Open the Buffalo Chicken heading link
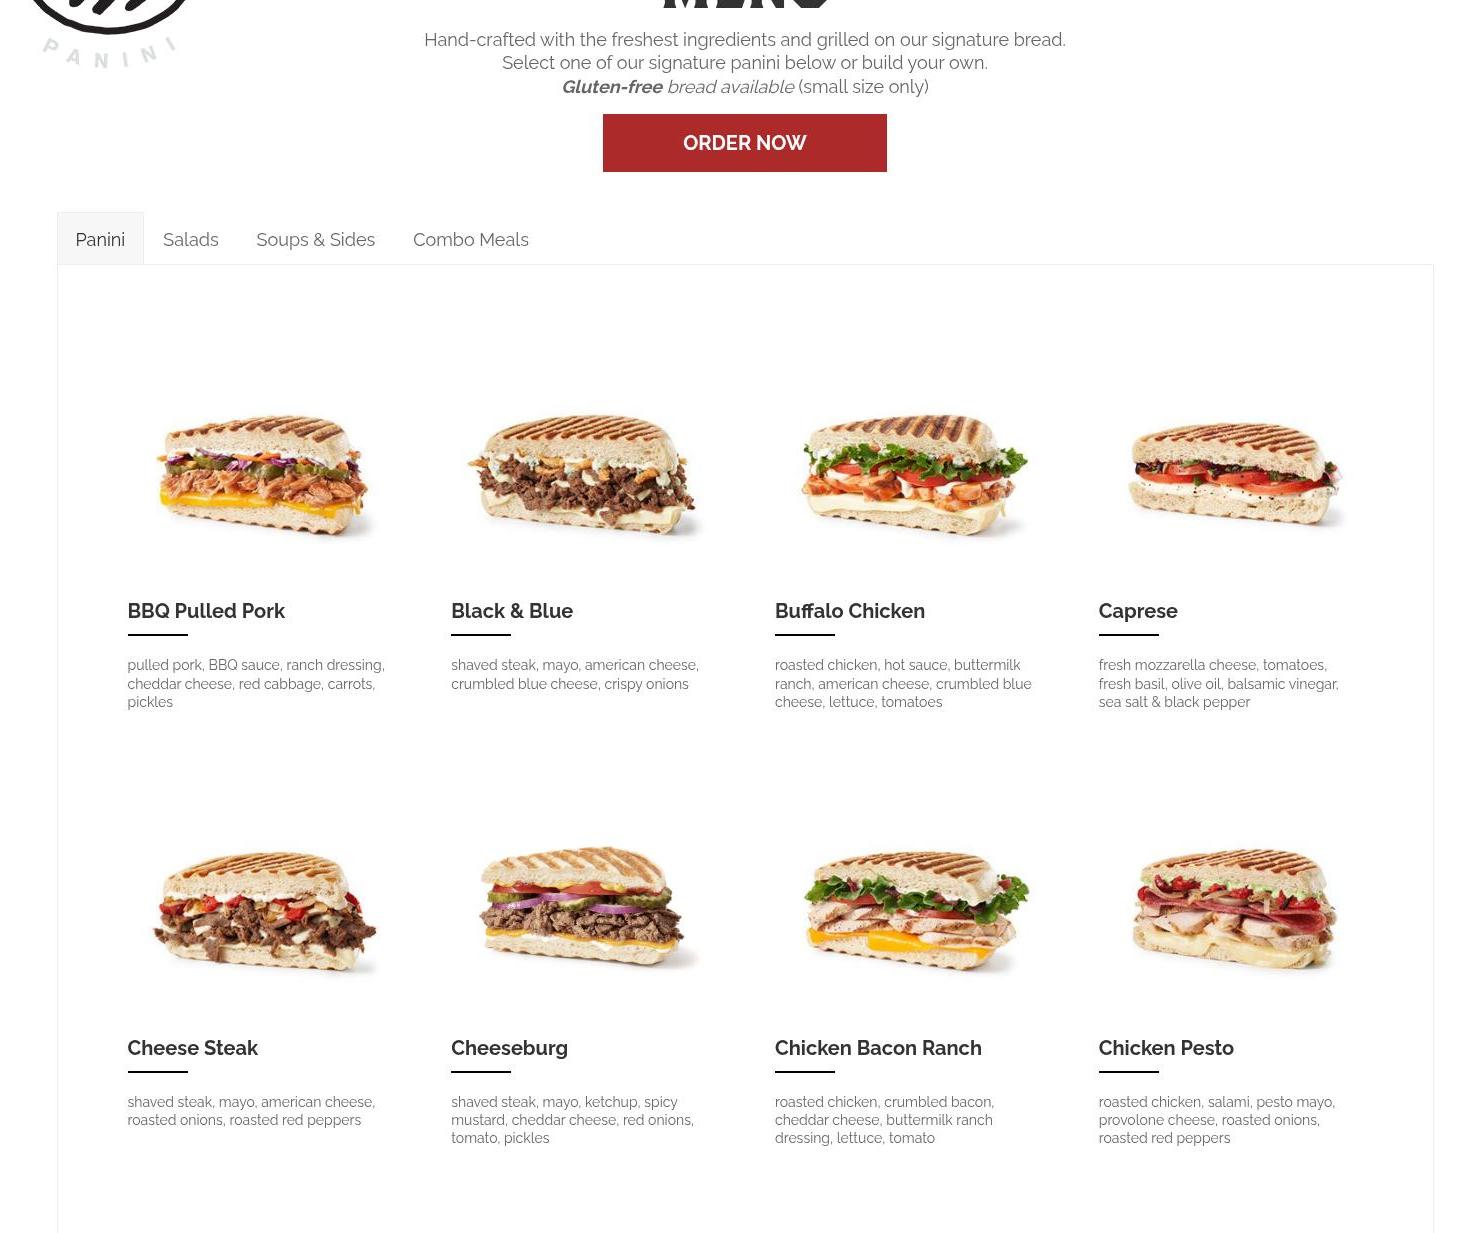1470x1233 pixels. click(x=850, y=611)
